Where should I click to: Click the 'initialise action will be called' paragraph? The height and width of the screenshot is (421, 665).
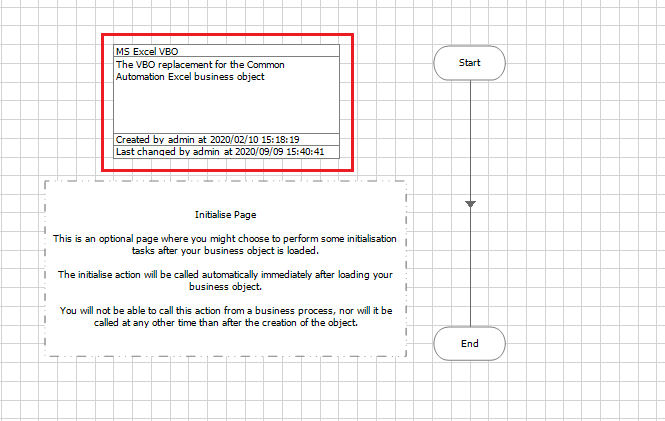[x=225, y=281]
